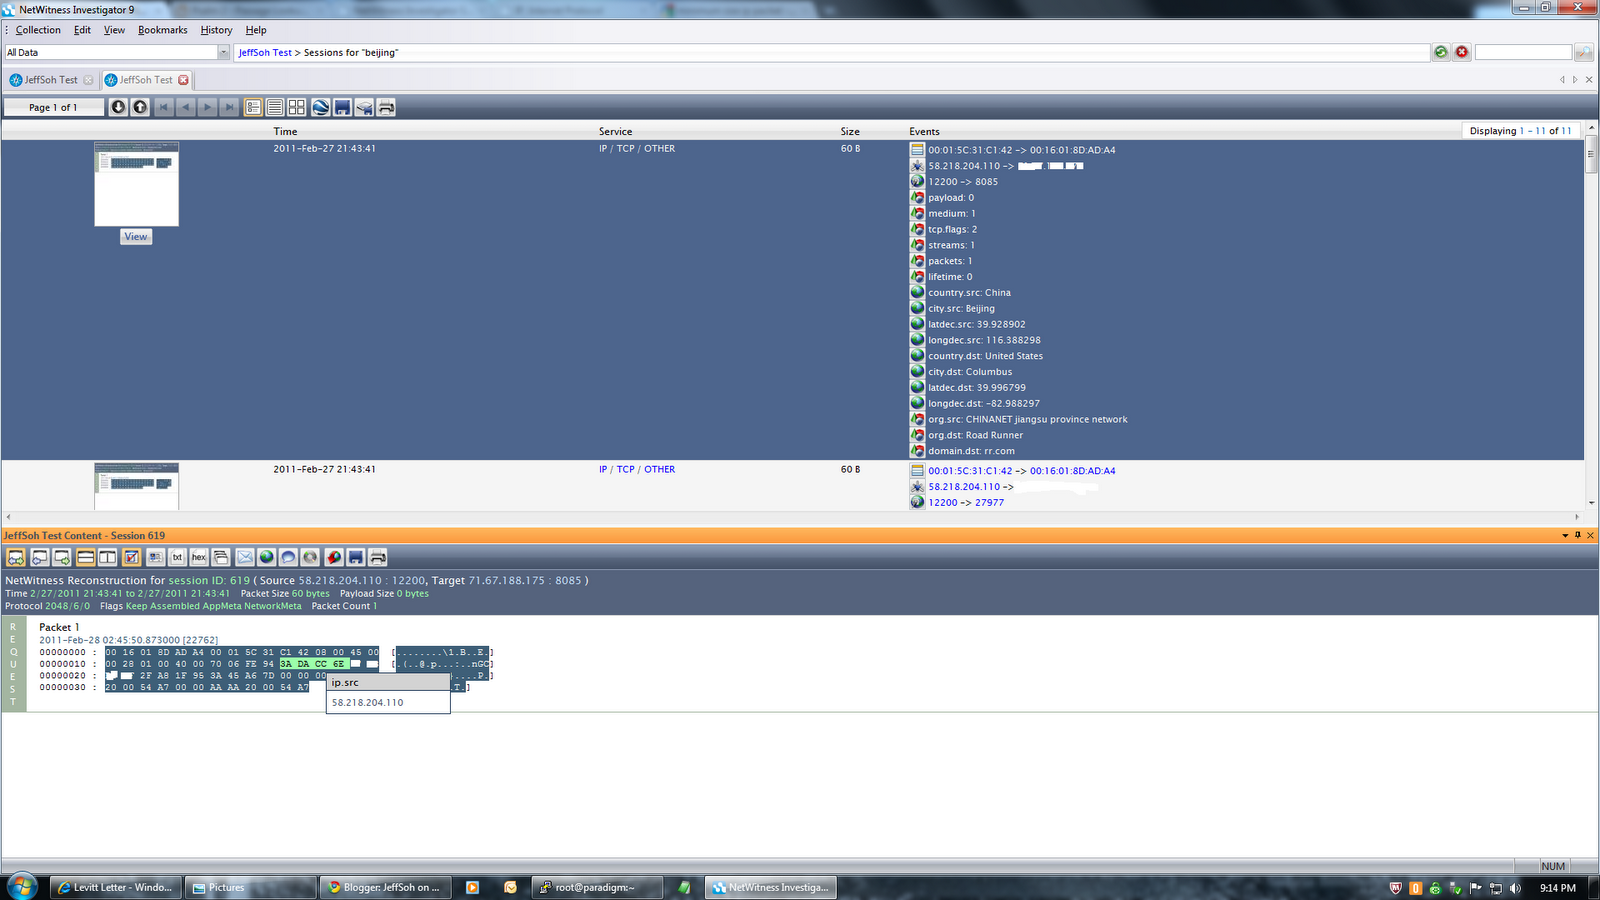Open the first session thumbnail

pos(137,184)
